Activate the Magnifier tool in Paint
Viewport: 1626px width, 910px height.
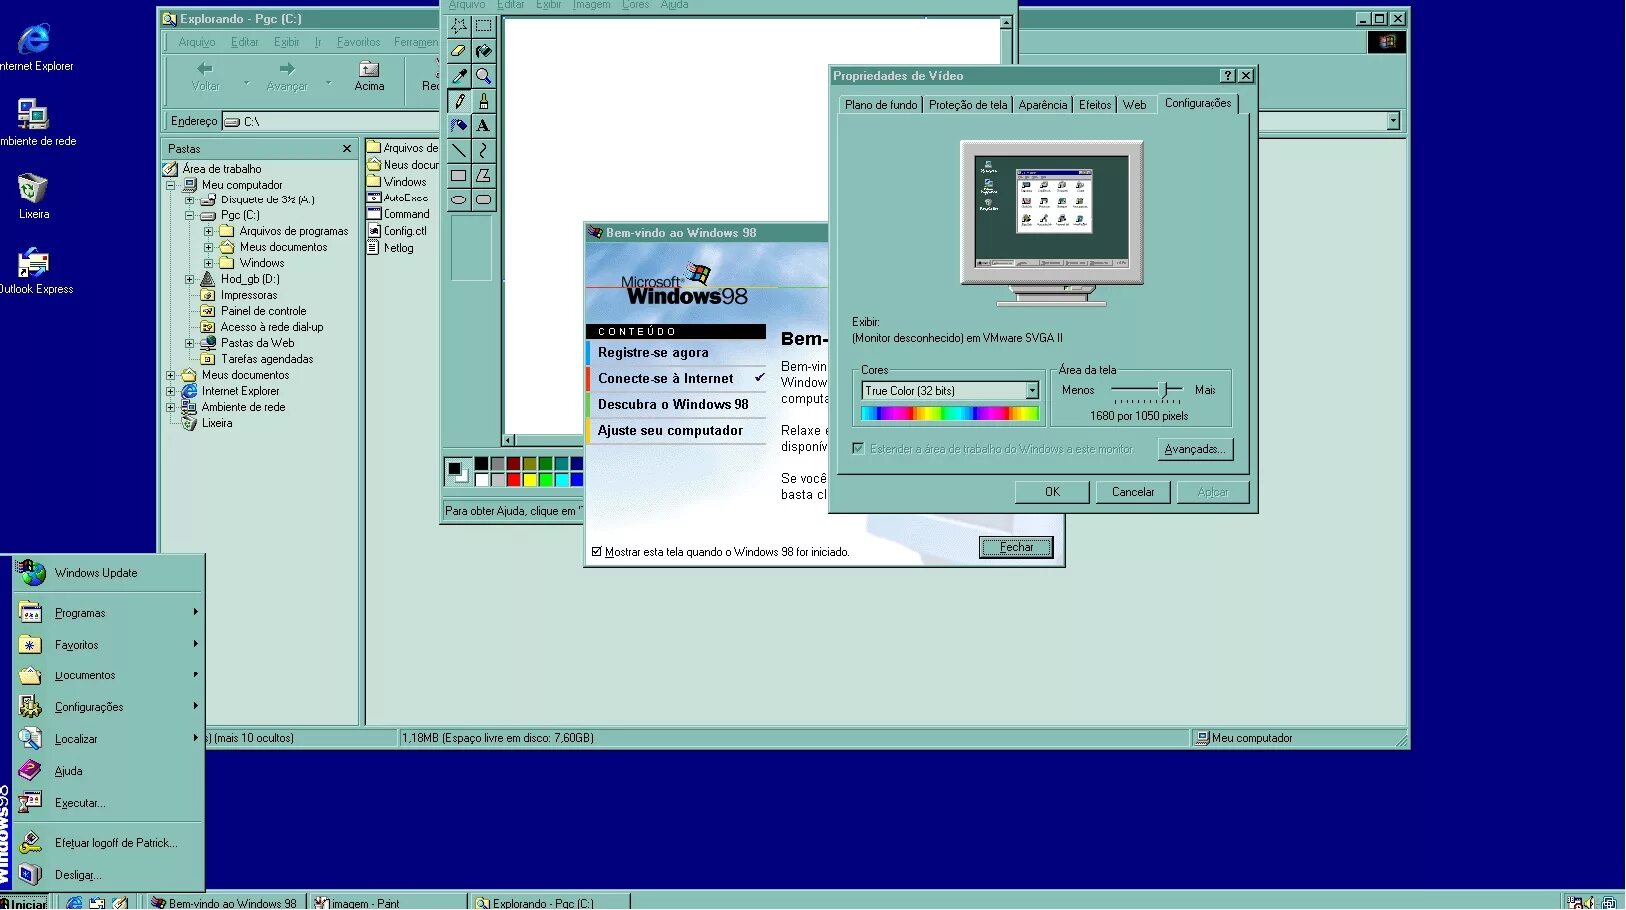(x=484, y=76)
